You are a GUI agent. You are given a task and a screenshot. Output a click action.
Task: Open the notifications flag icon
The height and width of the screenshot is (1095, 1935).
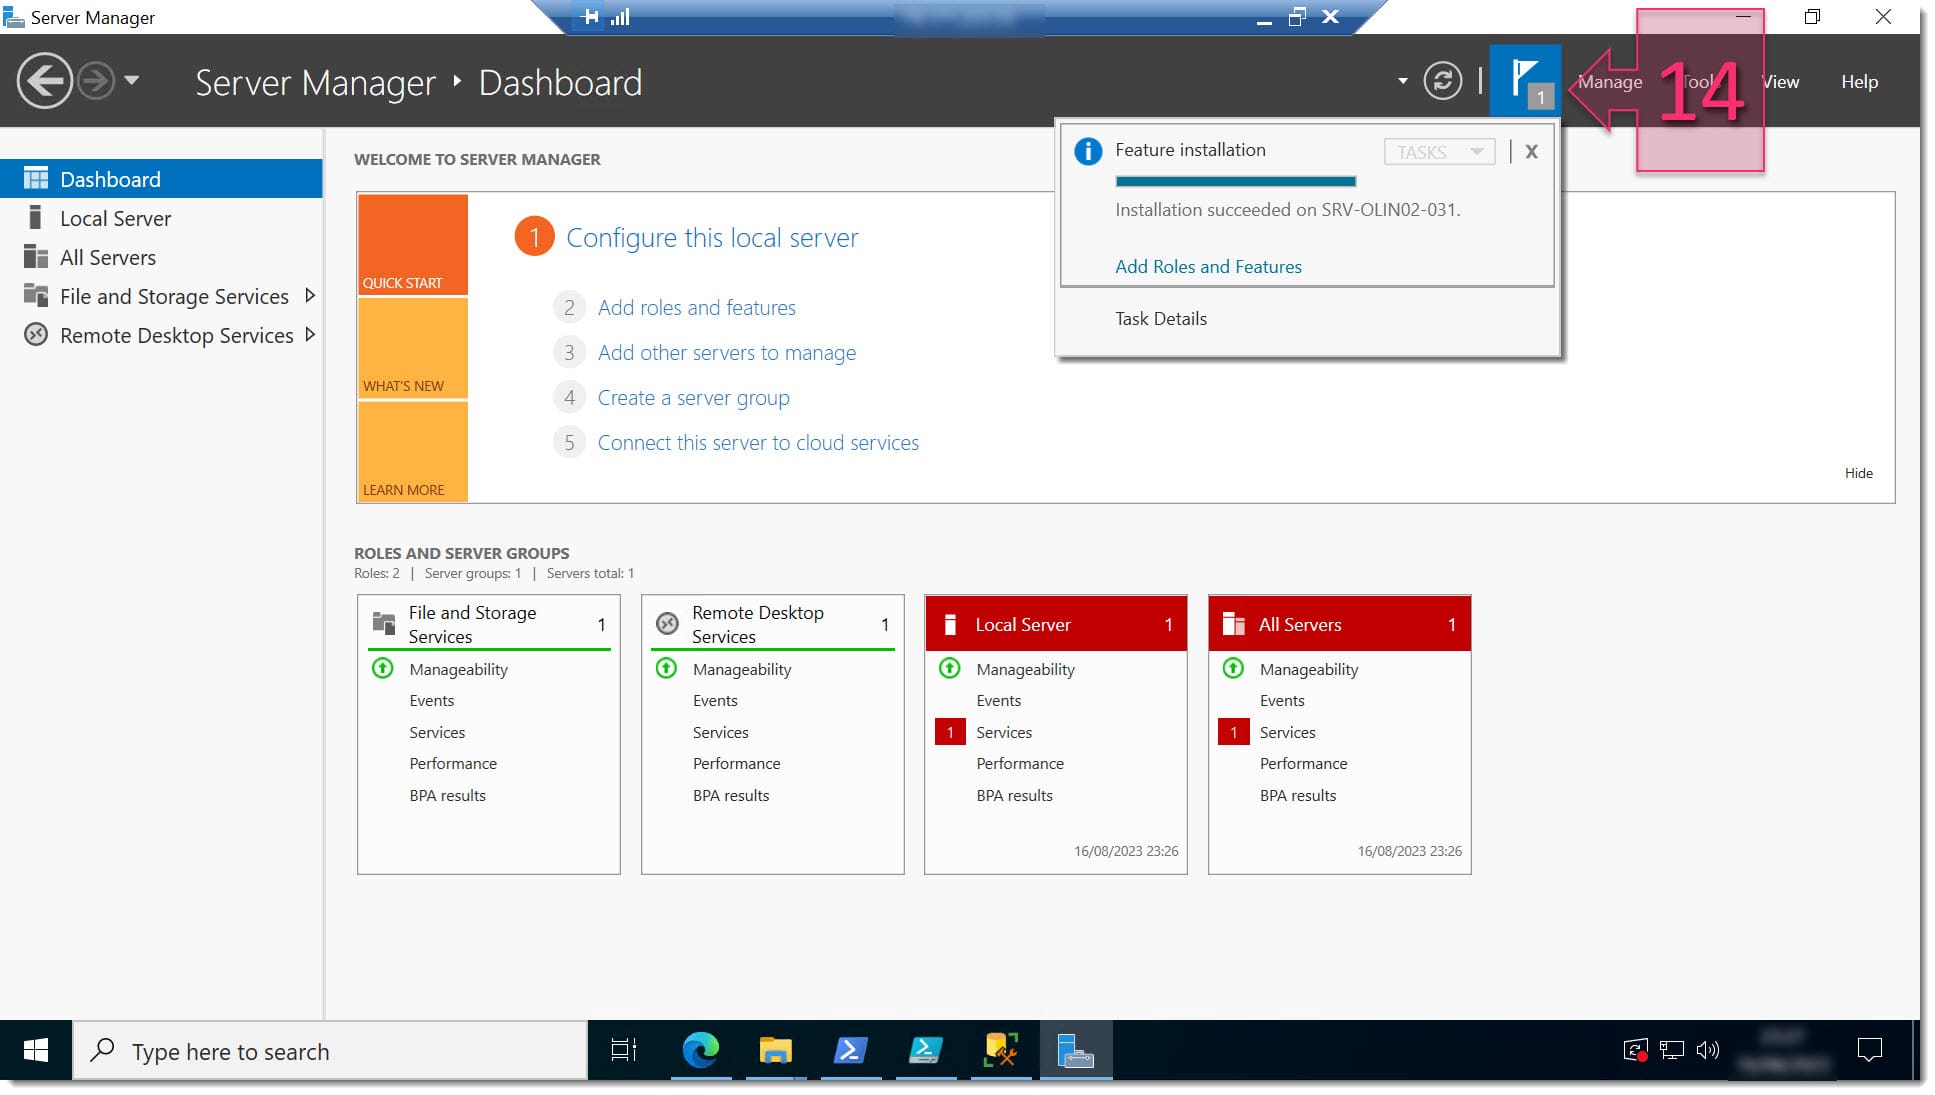tap(1525, 81)
